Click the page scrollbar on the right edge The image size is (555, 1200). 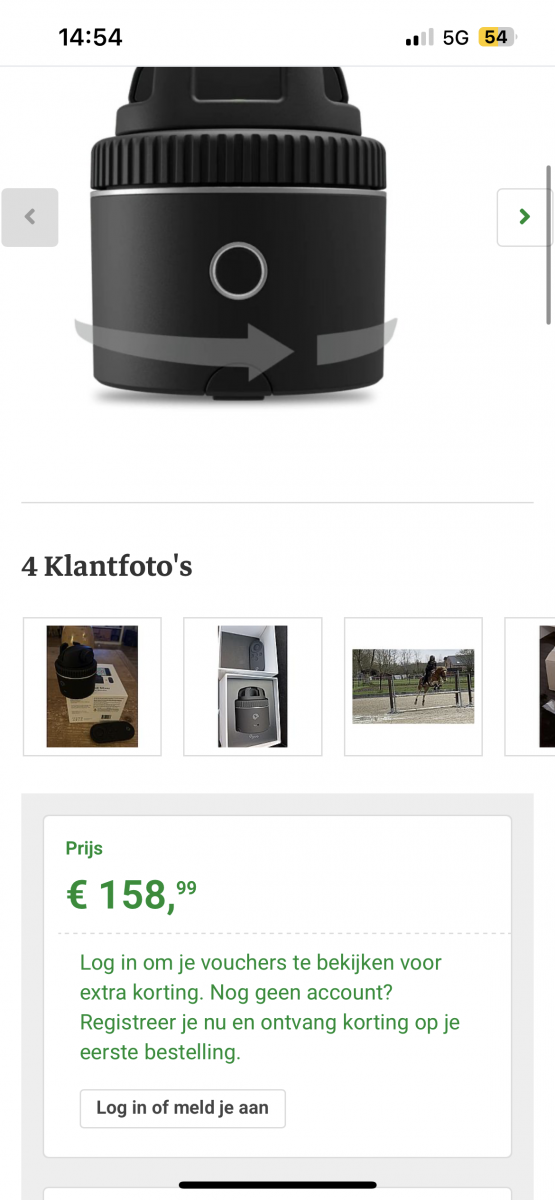click(x=548, y=245)
